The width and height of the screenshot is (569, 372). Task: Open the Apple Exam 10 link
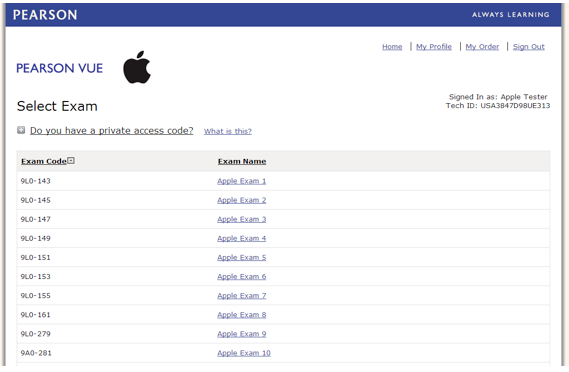point(244,353)
